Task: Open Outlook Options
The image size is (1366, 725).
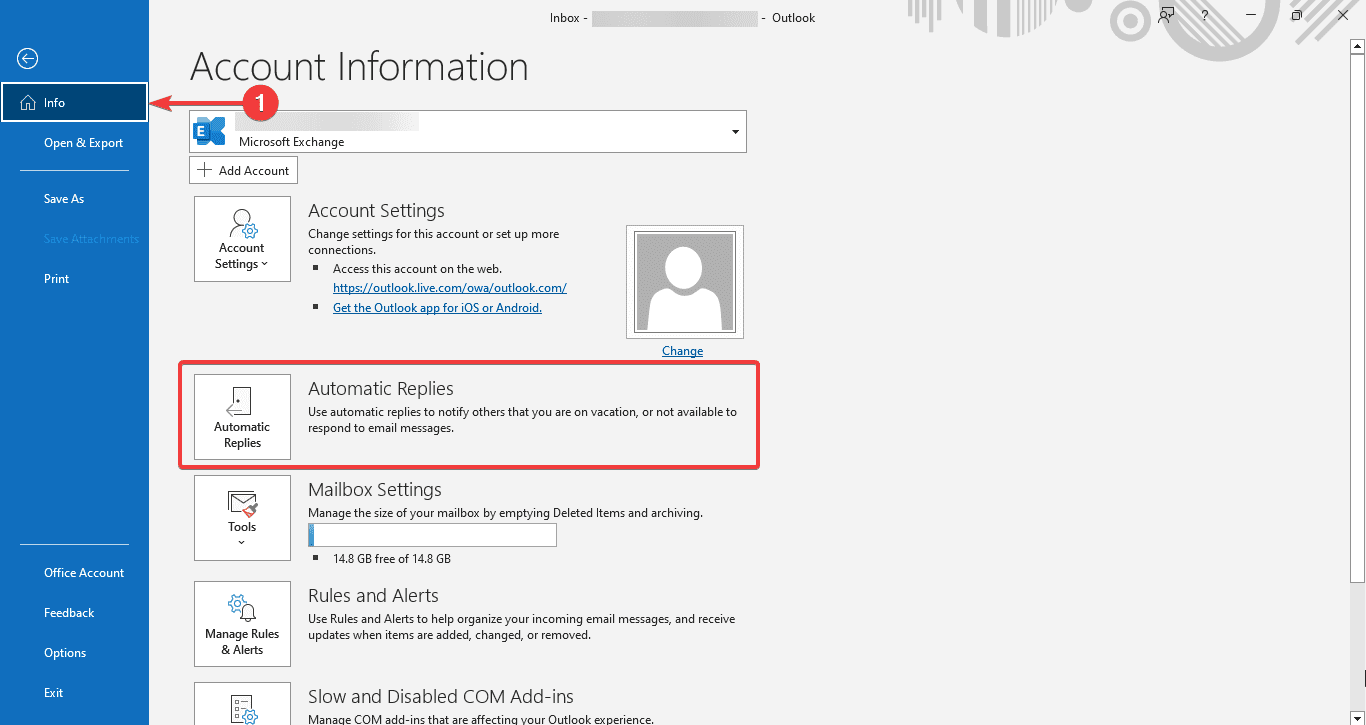Action: (65, 653)
